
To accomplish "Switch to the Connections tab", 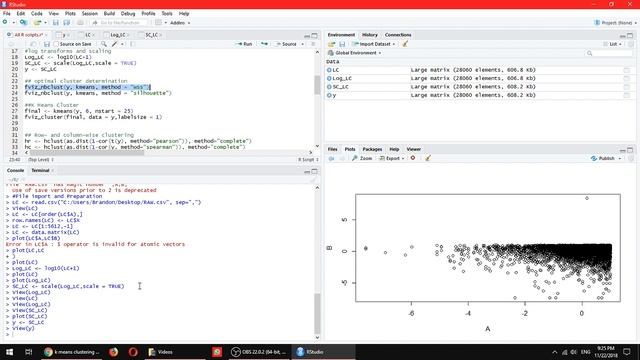I will [398, 35].
